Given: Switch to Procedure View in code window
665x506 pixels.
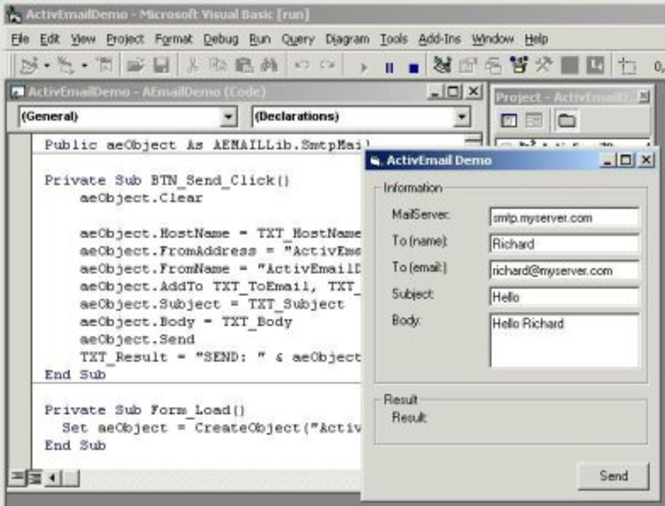Looking at the screenshot, I should (x=17, y=478).
